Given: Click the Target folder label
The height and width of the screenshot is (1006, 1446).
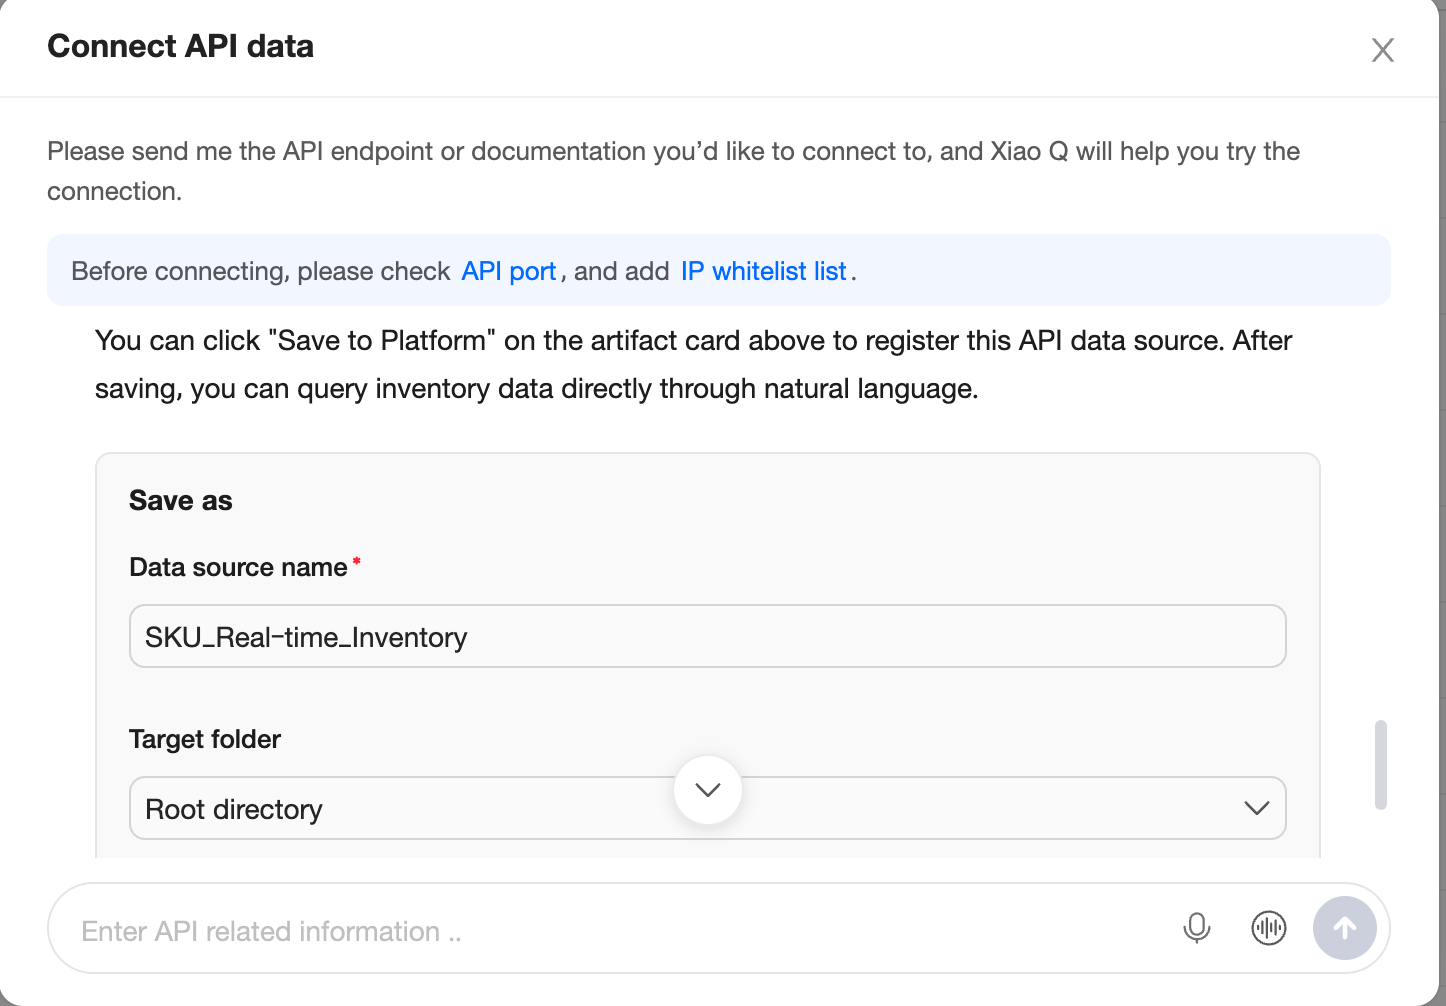Looking at the screenshot, I should coord(205,739).
